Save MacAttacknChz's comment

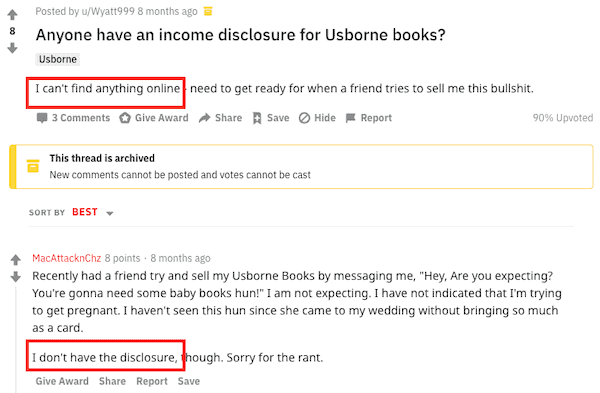(189, 381)
